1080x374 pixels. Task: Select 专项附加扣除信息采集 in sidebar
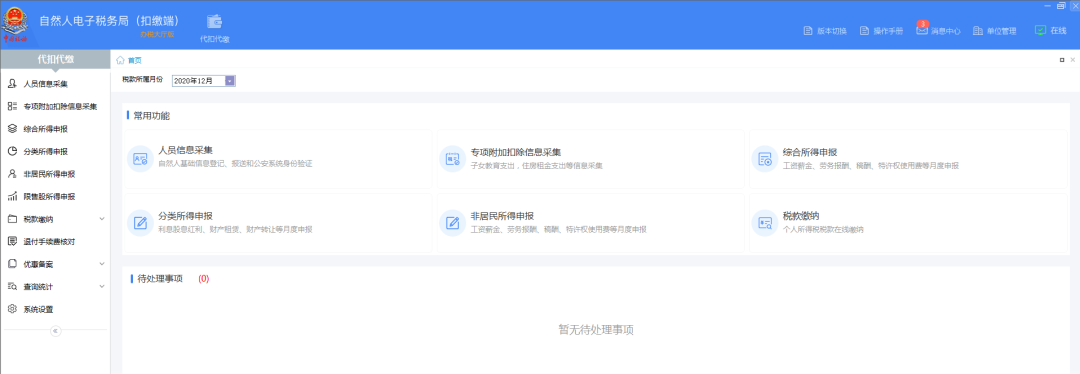(x=55, y=107)
